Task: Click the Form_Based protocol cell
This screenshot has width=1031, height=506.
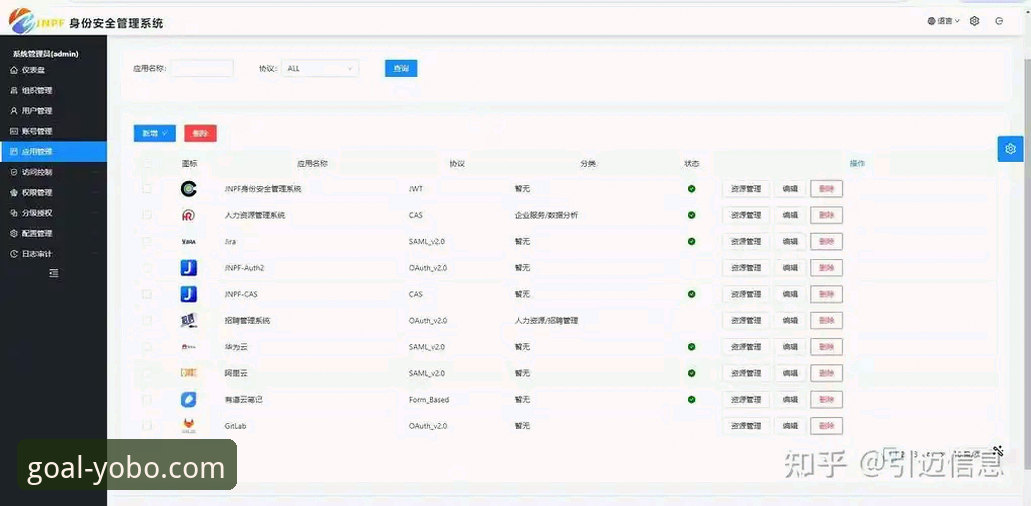Action: [429, 399]
